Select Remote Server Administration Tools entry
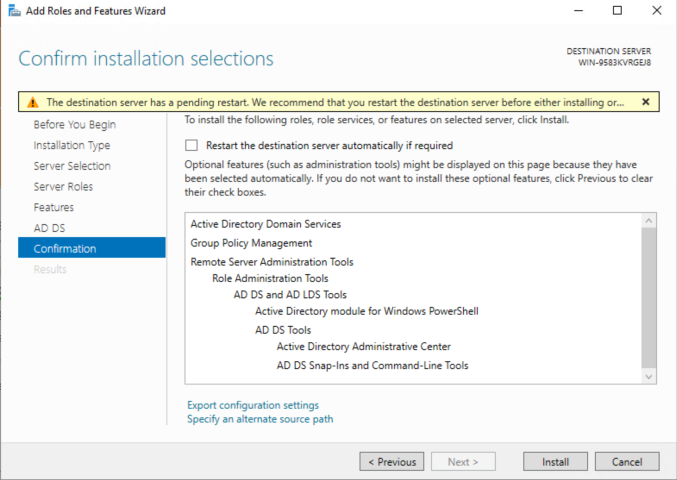The height and width of the screenshot is (480, 677). point(272,262)
